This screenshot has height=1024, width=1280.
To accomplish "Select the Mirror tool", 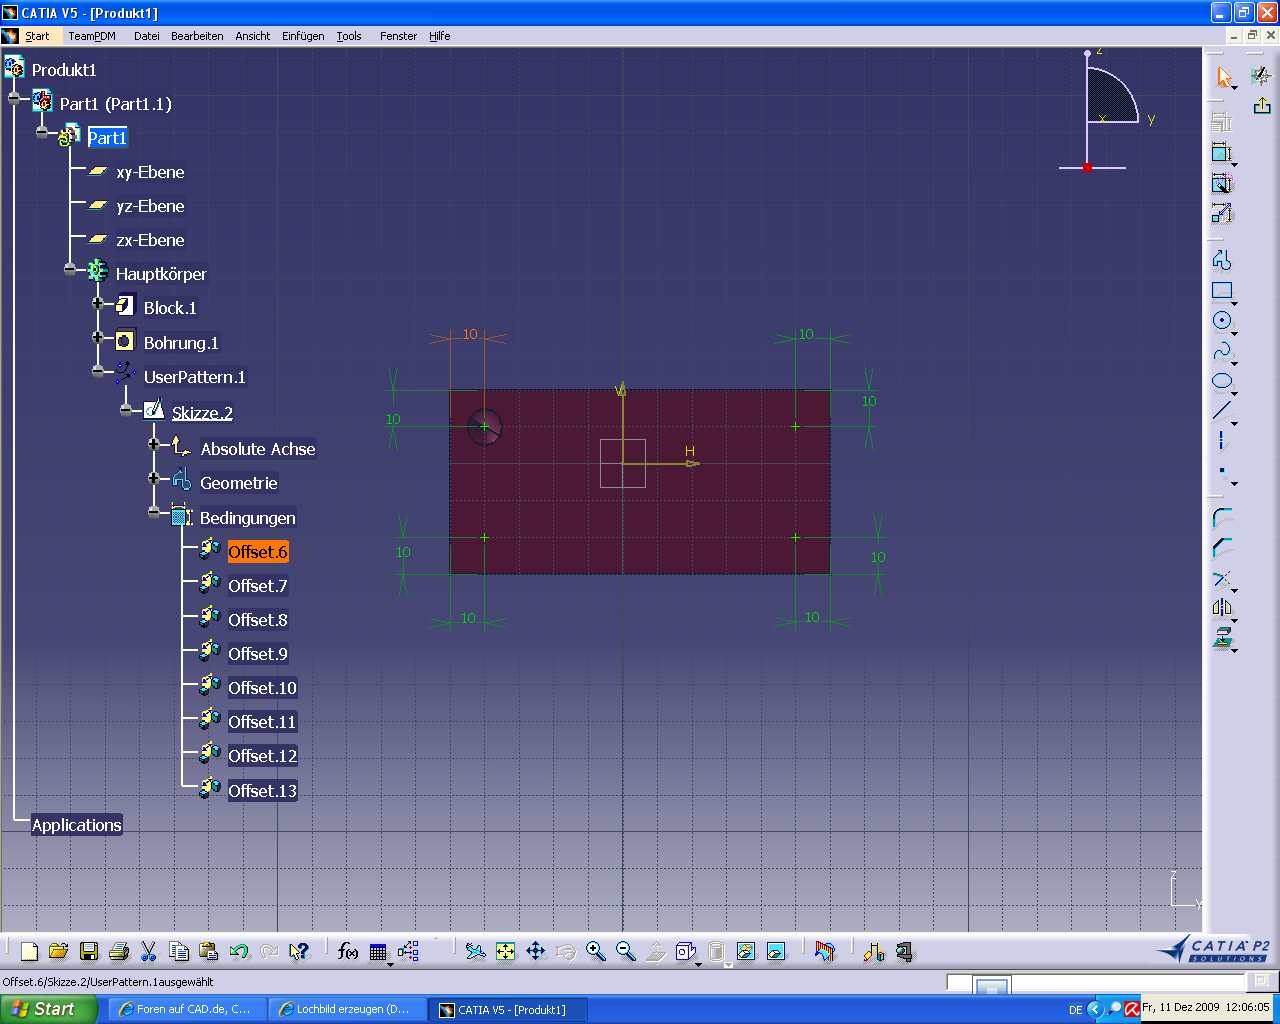I will tap(1222, 608).
